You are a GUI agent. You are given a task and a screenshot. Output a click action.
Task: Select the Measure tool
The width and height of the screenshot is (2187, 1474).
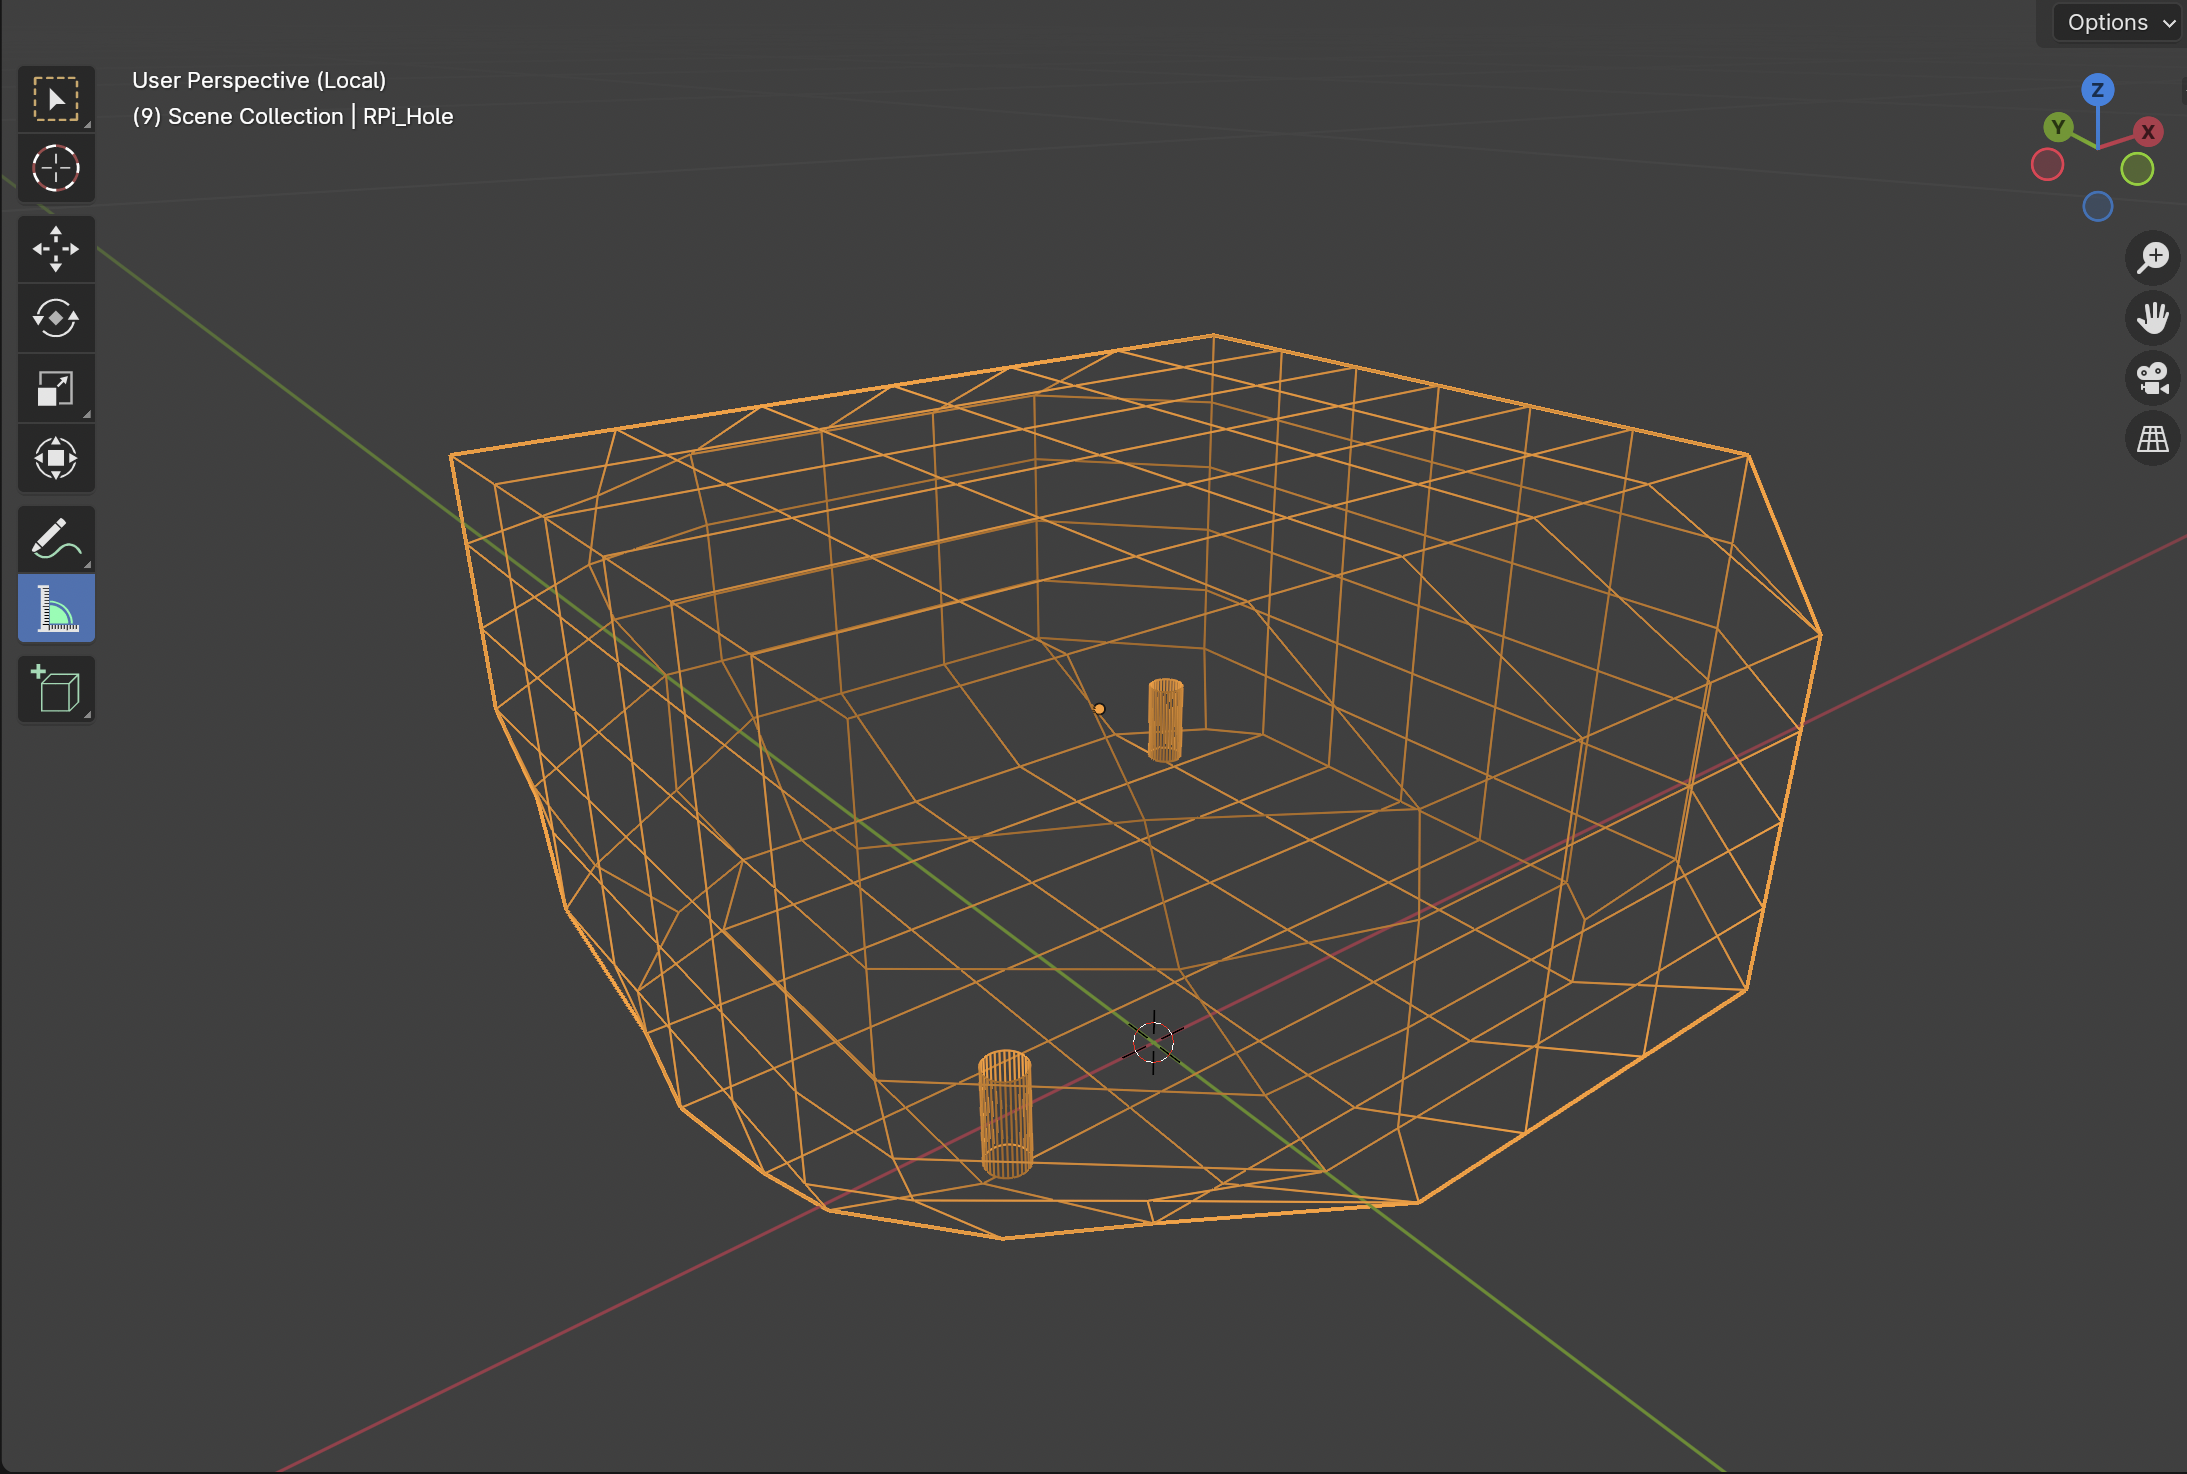tap(55, 608)
